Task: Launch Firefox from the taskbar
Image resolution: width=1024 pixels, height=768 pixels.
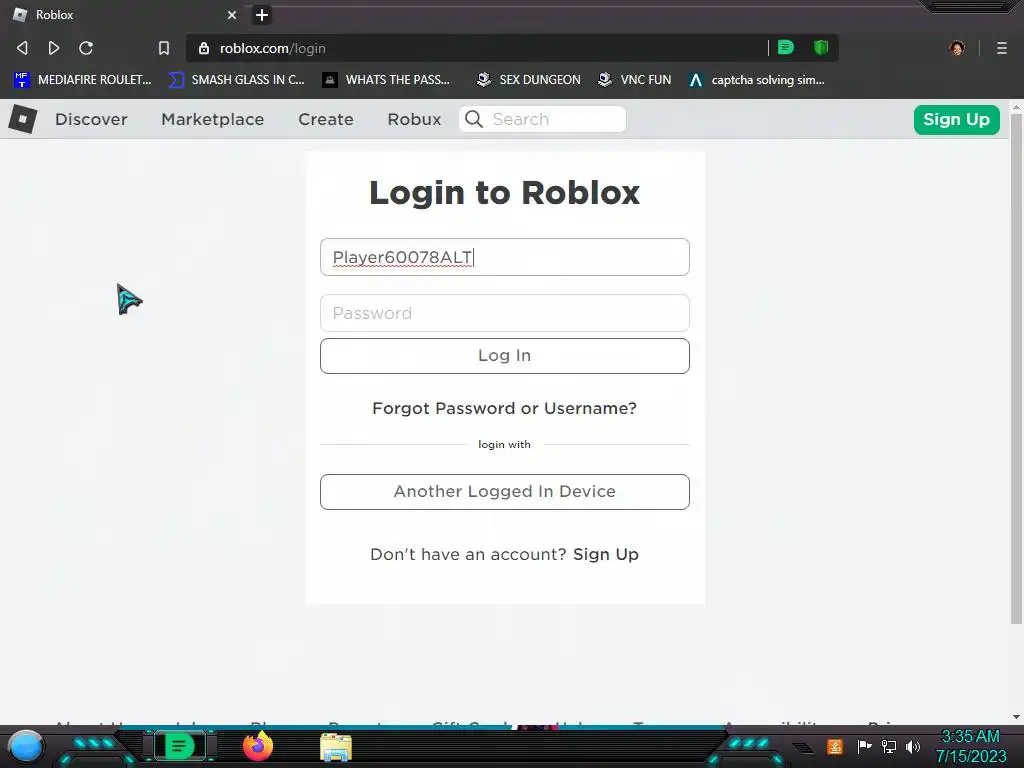Action: 258,746
